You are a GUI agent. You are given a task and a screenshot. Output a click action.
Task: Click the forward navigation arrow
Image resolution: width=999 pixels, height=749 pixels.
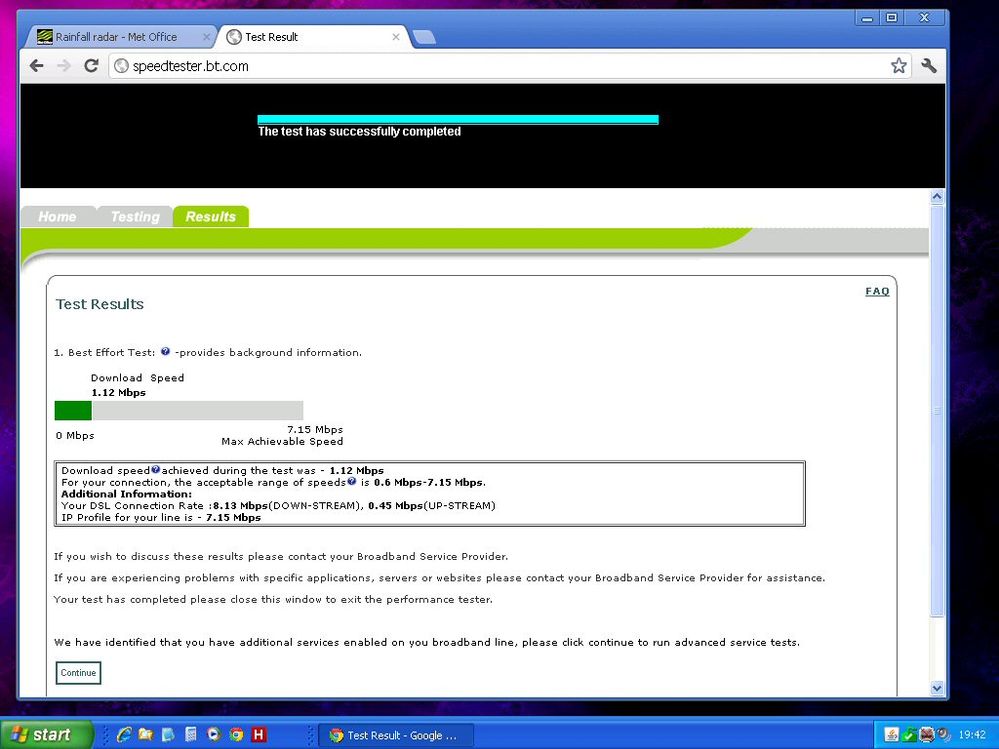[64, 66]
